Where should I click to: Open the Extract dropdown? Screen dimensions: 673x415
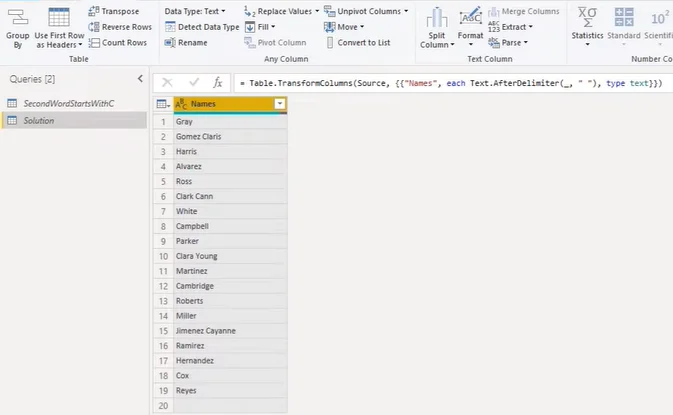510,27
